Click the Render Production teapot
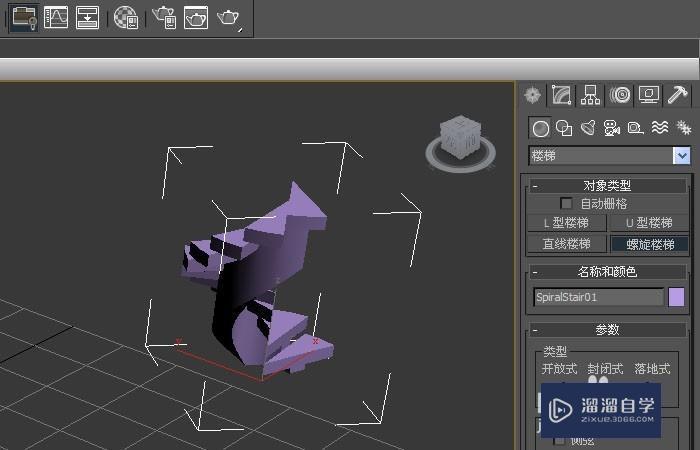 229,18
